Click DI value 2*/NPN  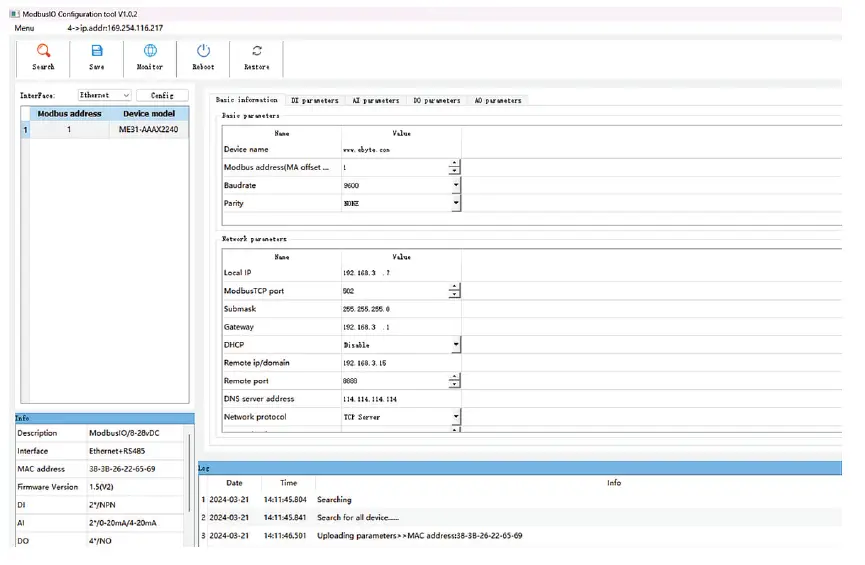[x=102, y=505]
